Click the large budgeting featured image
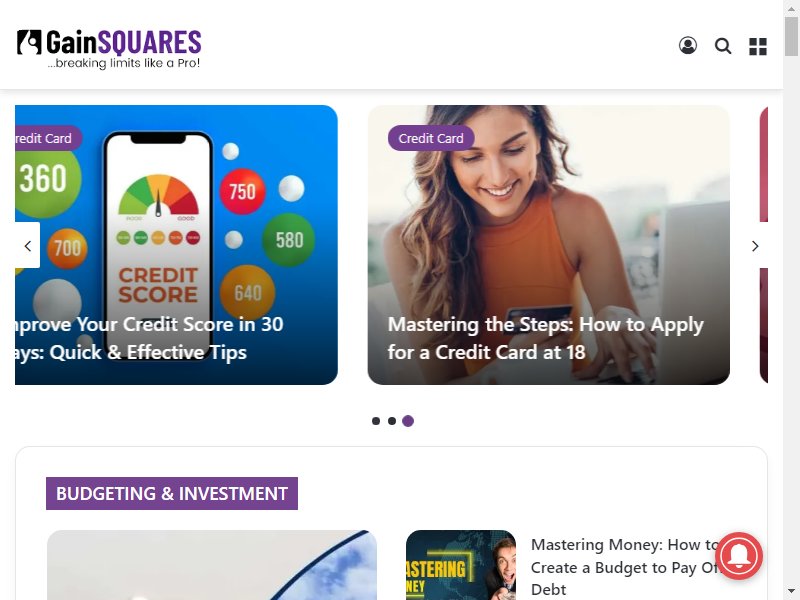 [212, 565]
